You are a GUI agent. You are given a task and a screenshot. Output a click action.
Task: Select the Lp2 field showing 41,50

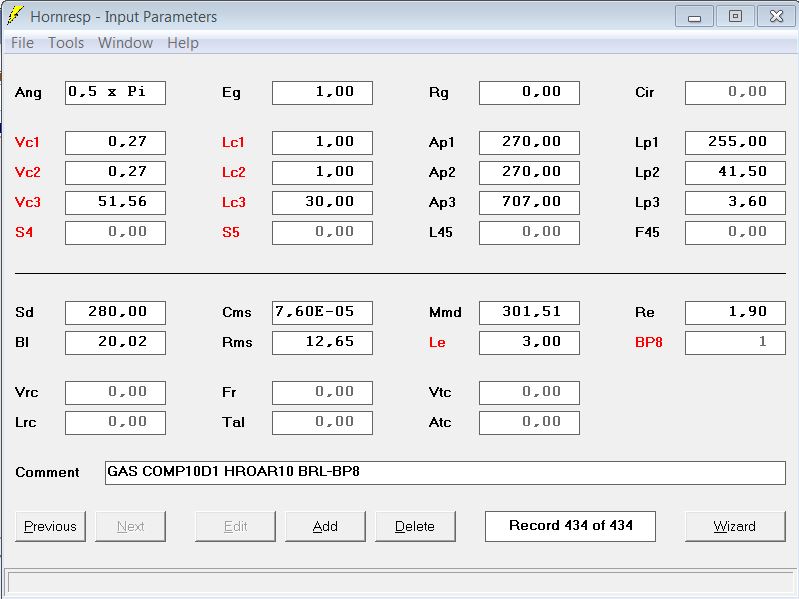tap(735, 173)
